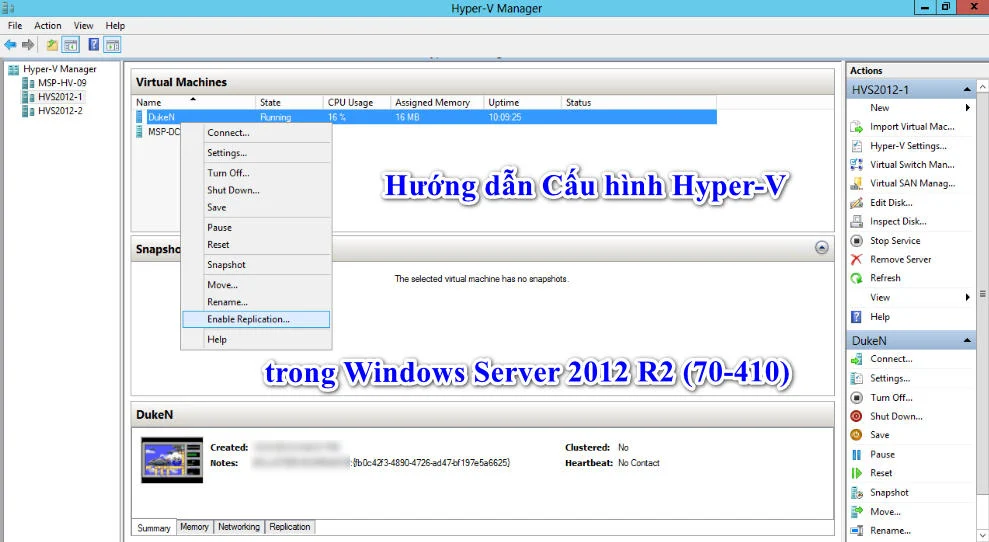Choose Snapshot in the context menu
The image size is (989, 542).
(256, 265)
